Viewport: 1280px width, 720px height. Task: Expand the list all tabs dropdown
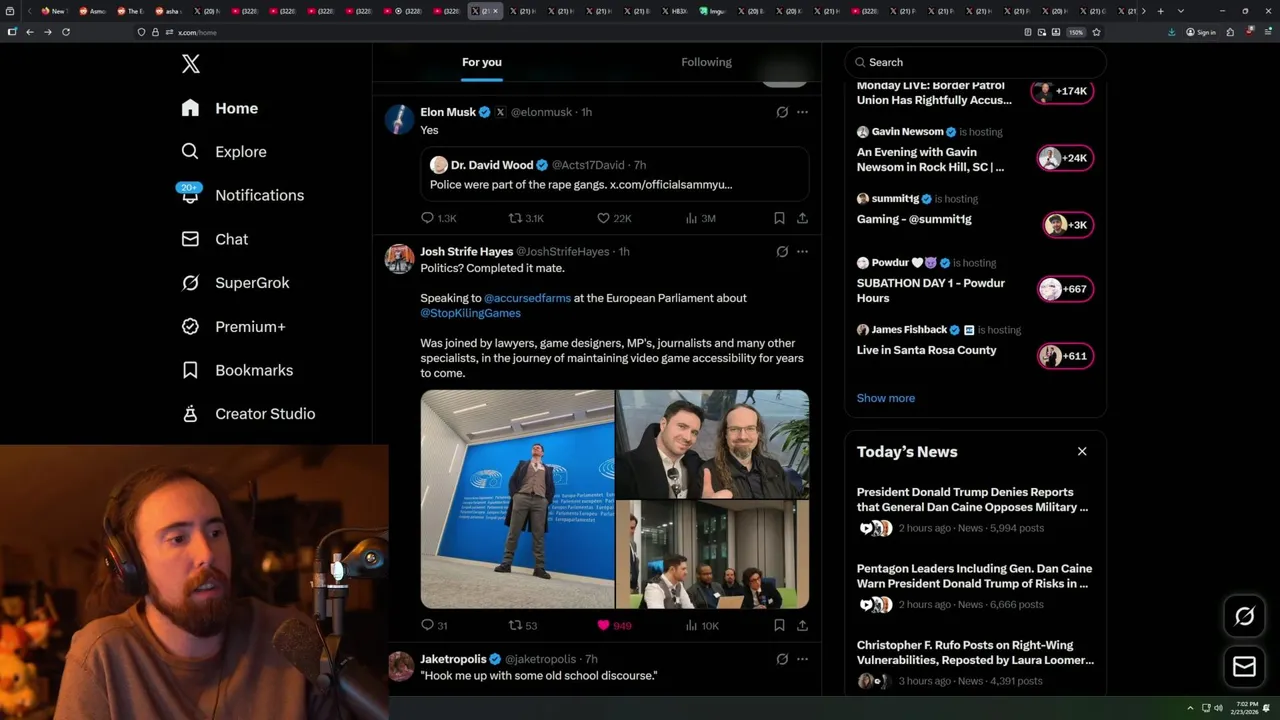click(1181, 11)
